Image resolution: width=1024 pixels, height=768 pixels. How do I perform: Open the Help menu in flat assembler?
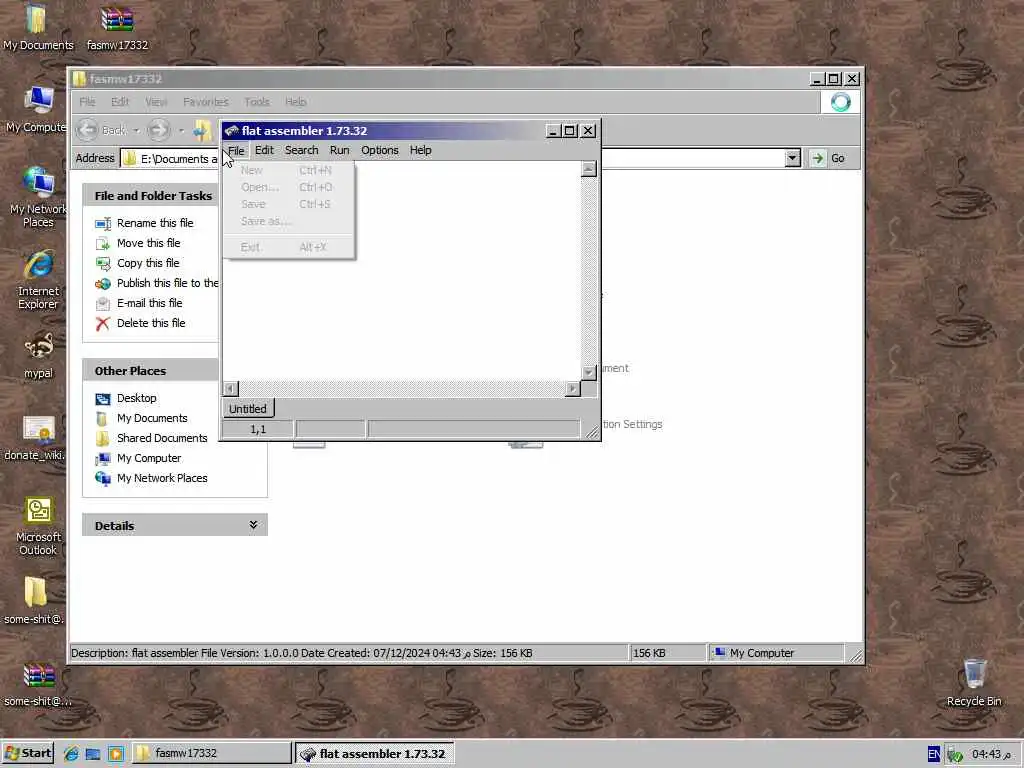pyautogui.click(x=421, y=150)
